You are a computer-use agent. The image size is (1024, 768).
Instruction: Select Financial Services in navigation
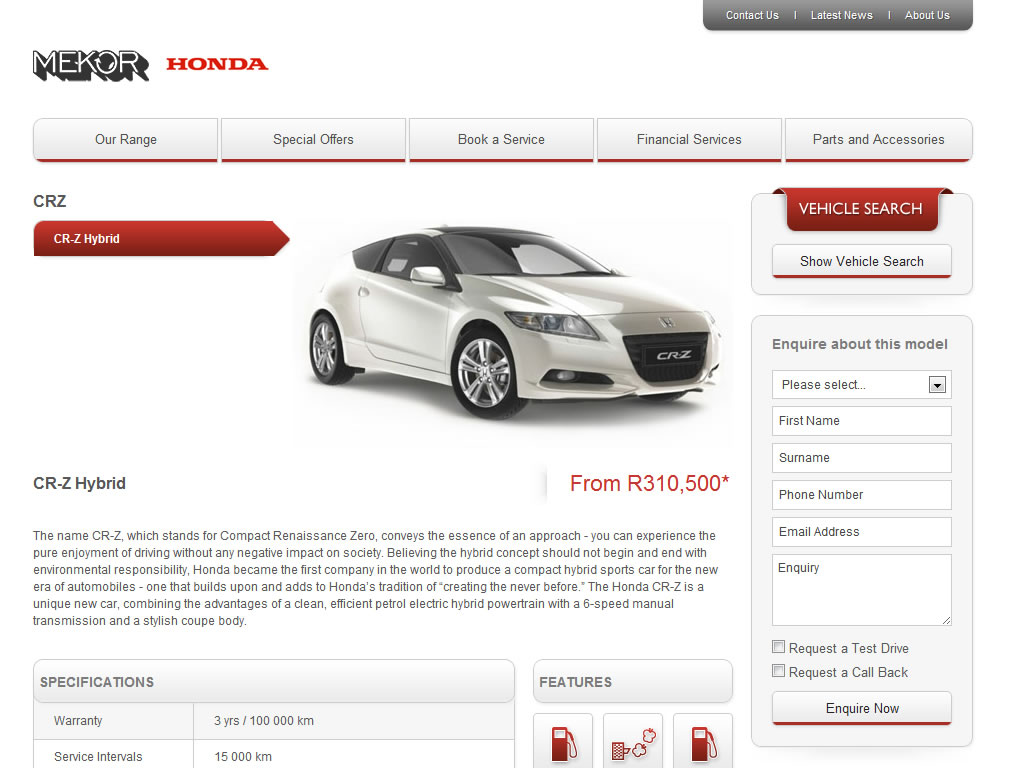coord(689,140)
